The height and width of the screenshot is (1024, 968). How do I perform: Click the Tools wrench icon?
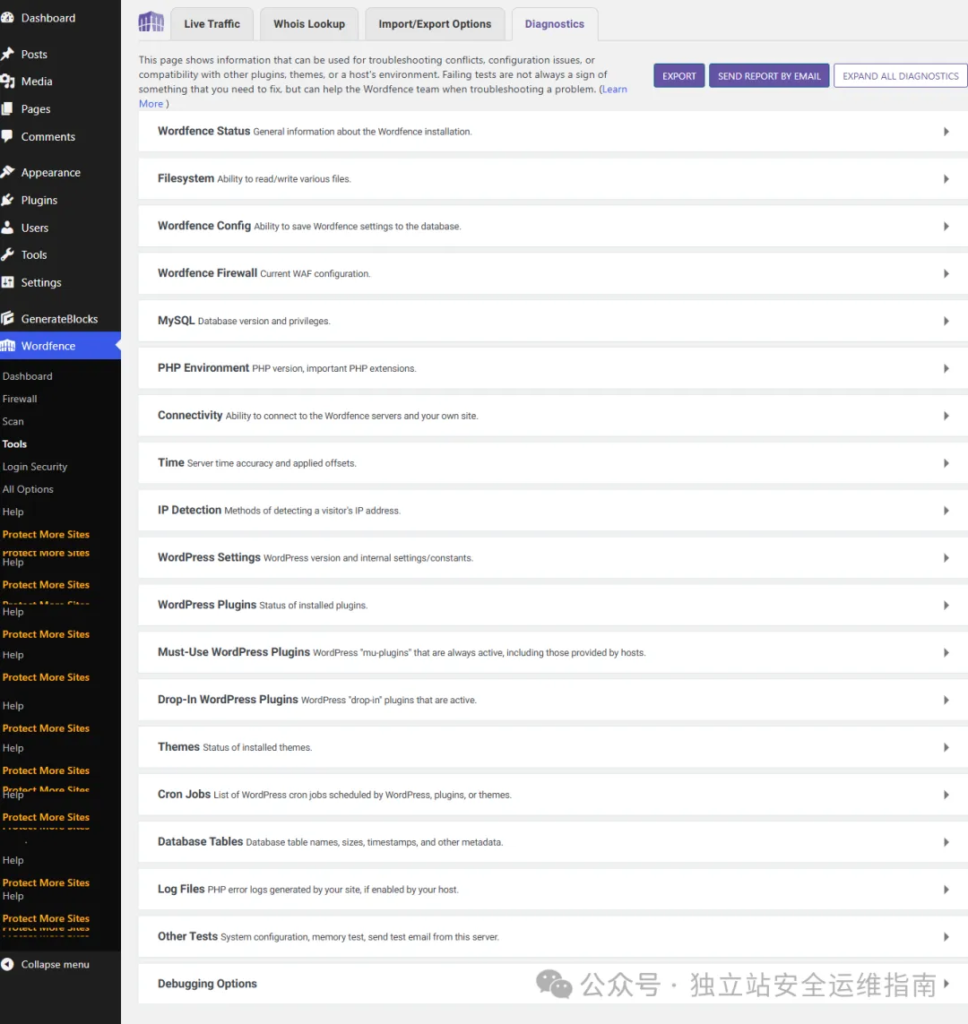(7, 255)
